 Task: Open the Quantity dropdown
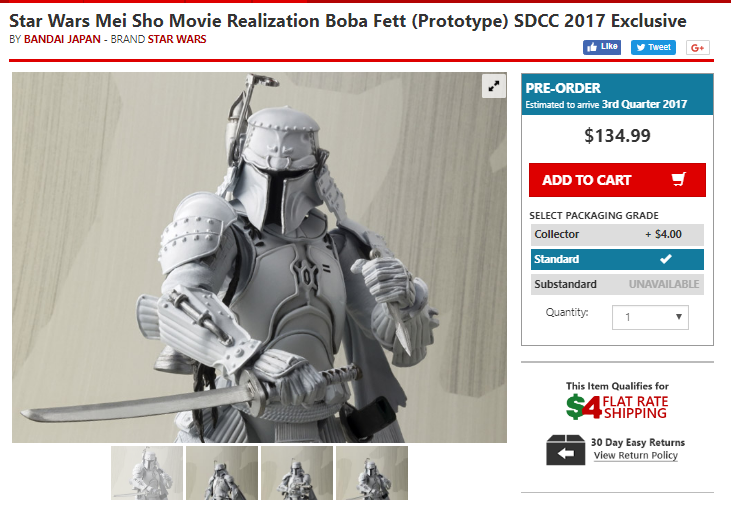click(x=650, y=317)
